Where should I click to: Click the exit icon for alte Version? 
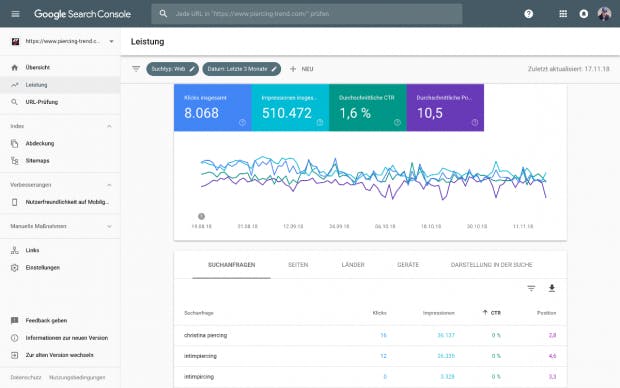[x=15, y=355]
